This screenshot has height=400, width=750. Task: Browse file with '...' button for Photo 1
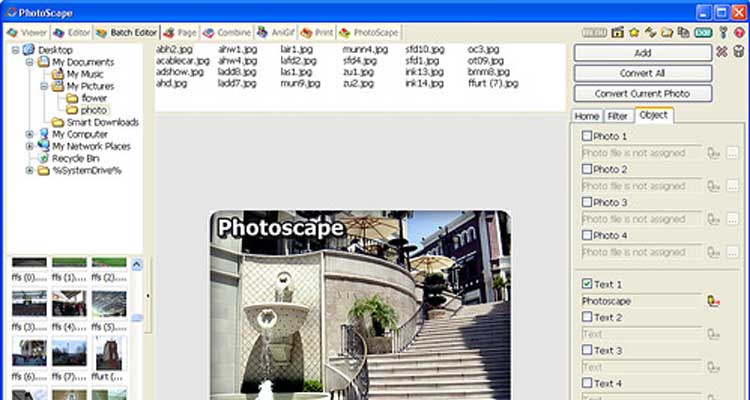732,153
